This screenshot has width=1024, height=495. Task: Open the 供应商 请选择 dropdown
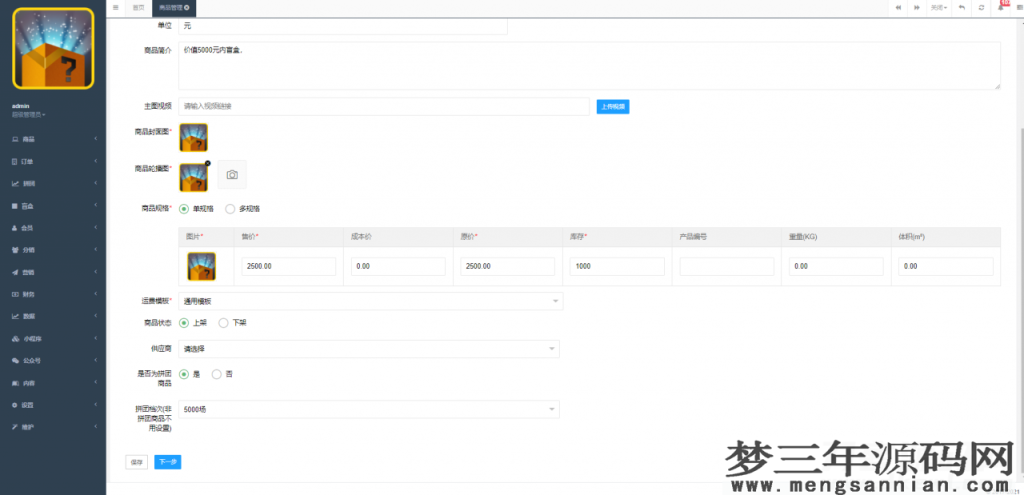(369, 349)
